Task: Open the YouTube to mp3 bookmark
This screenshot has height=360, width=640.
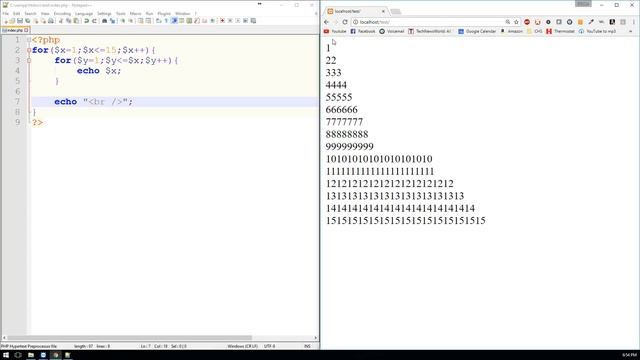Action: tap(597, 31)
